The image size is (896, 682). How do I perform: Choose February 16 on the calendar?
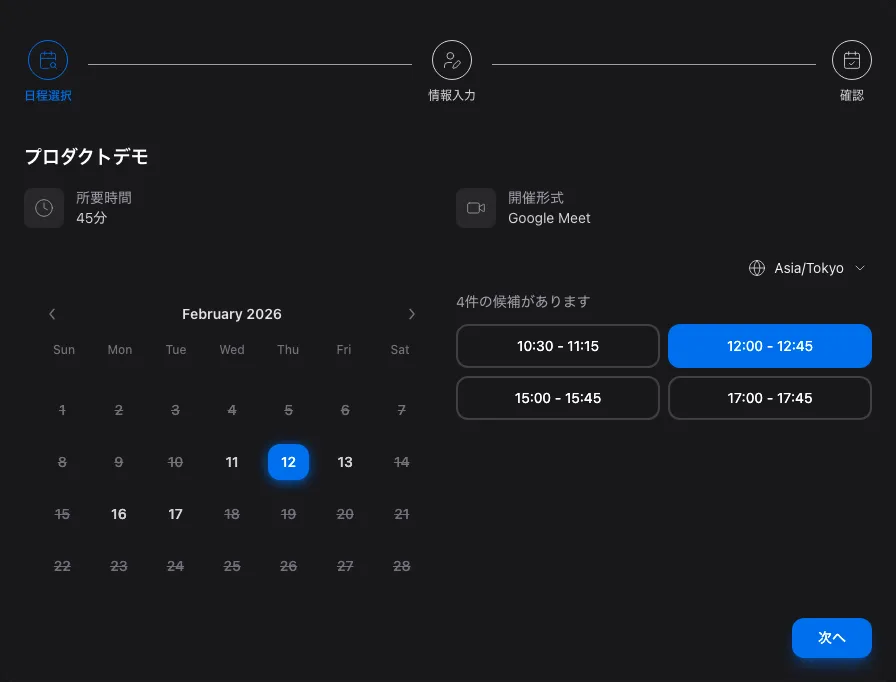click(x=119, y=514)
